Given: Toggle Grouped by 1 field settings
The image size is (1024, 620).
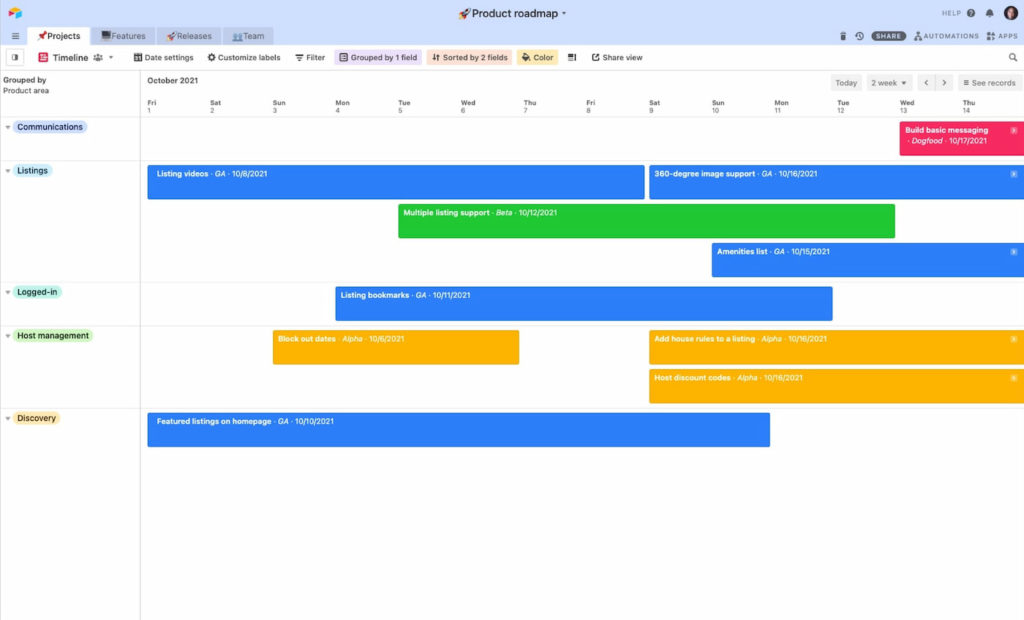Looking at the screenshot, I should pyautogui.click(x=378, y=57).
